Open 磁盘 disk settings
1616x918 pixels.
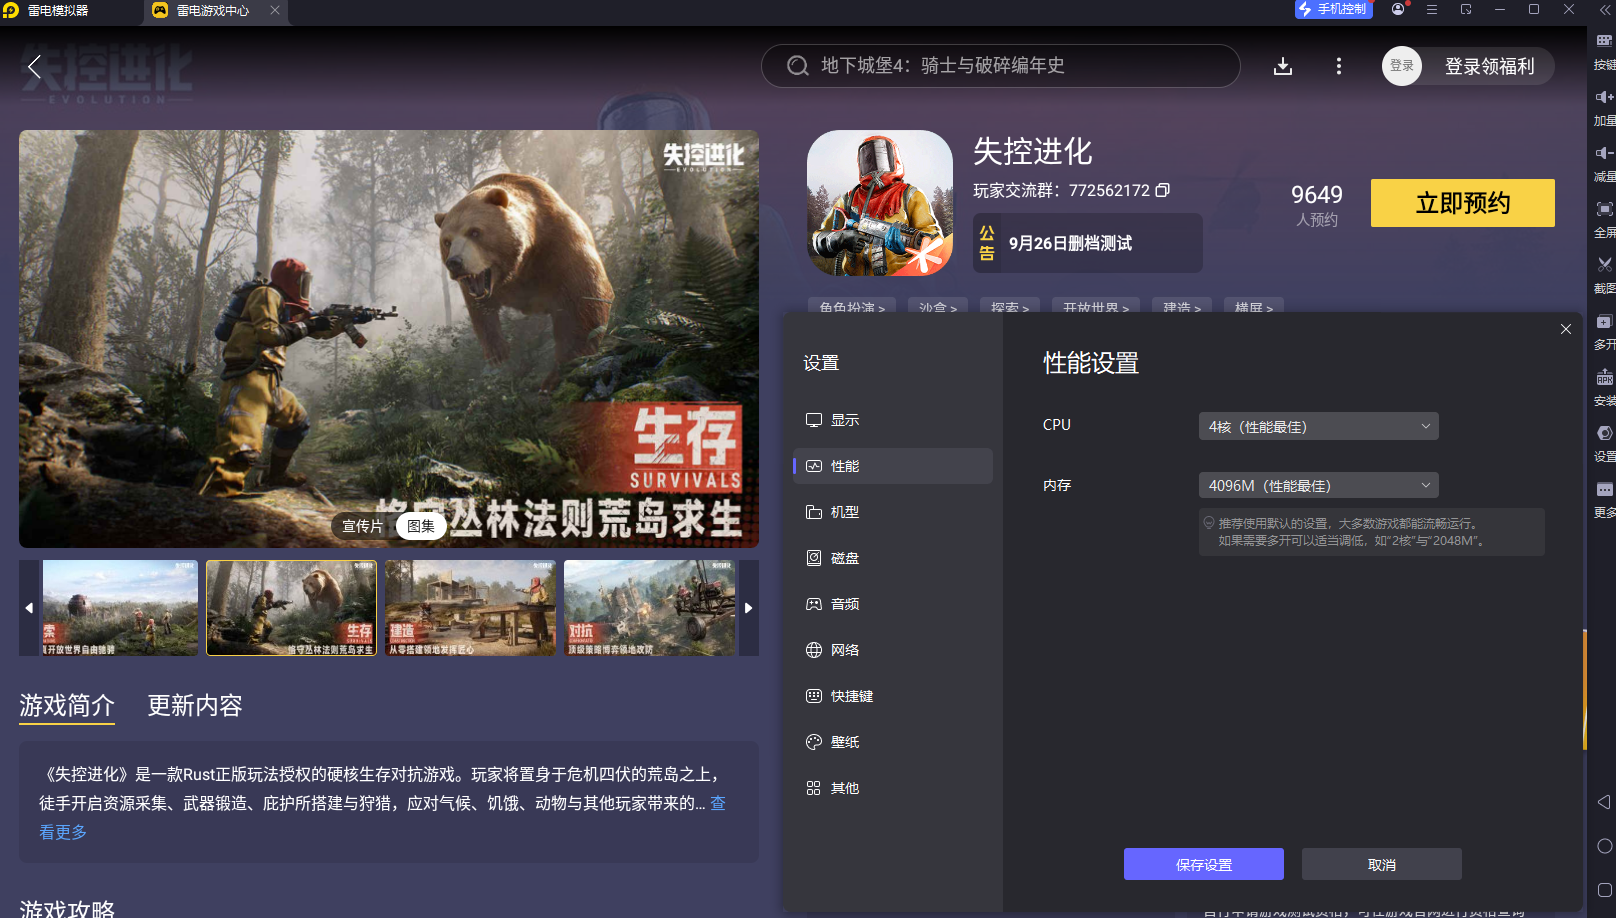pyautogui.click(x=893, y=558)
